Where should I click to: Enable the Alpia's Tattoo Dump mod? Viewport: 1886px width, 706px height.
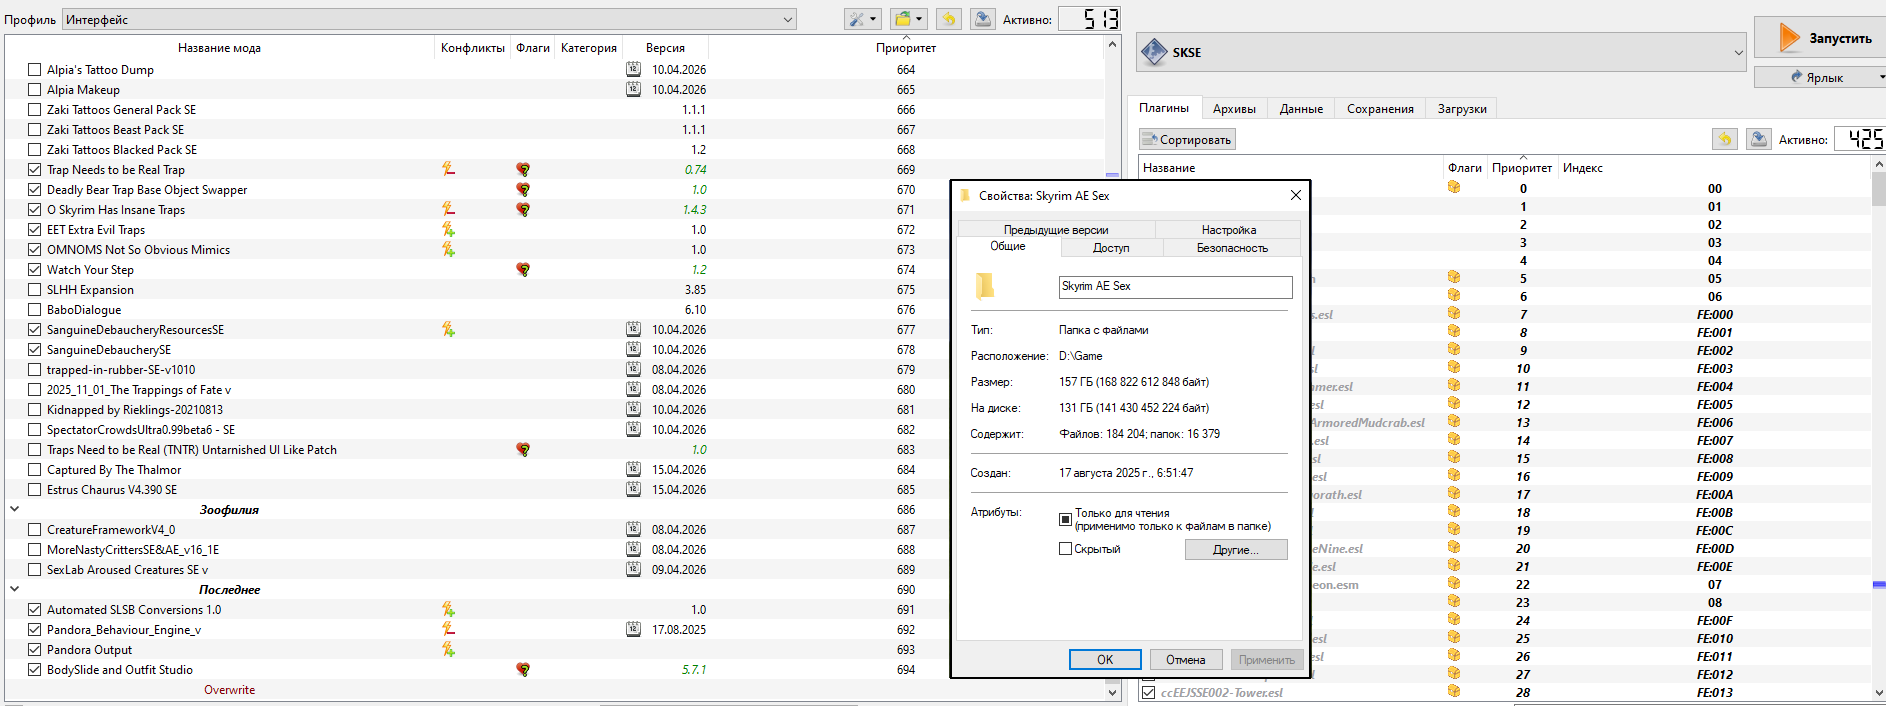(35, 69)
